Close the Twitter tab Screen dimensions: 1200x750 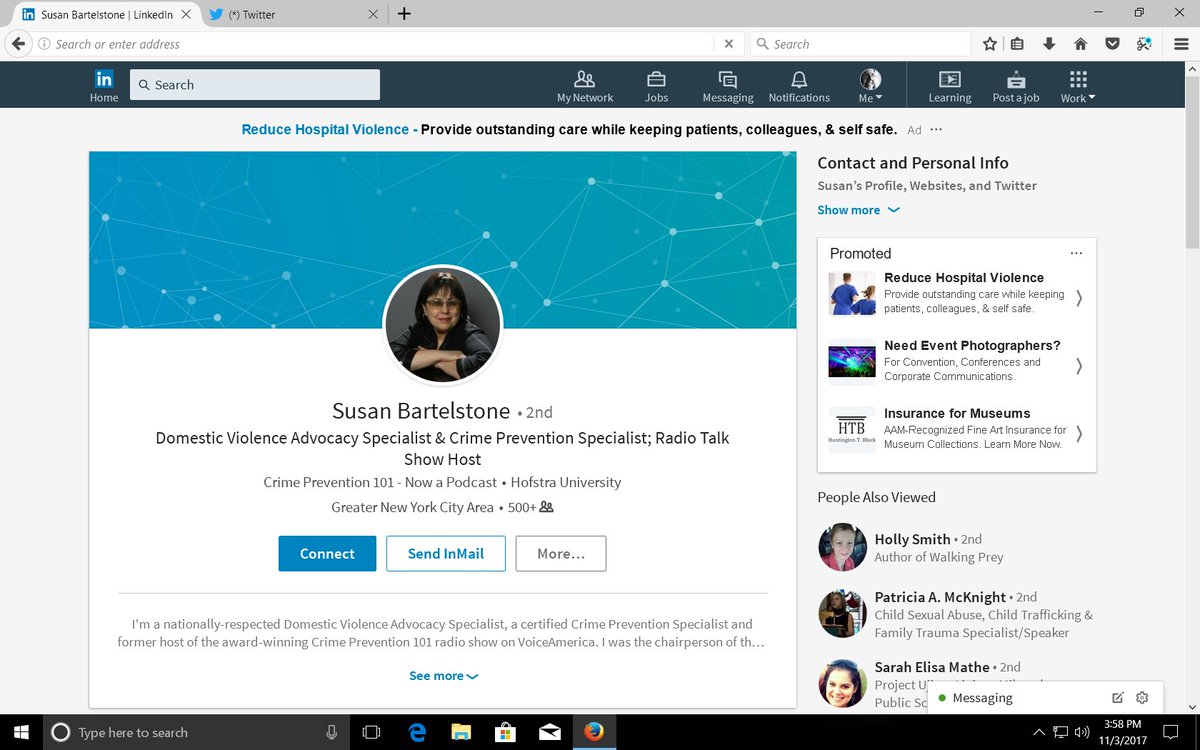[373, 14]
